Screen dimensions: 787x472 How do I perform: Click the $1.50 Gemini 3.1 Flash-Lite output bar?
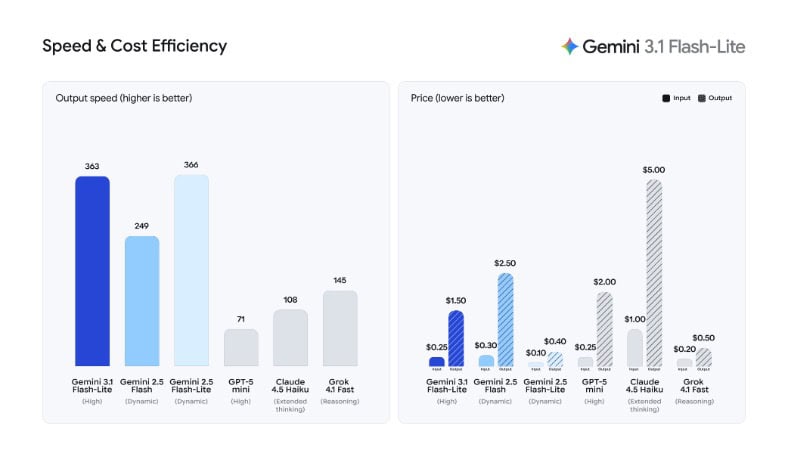click(456, 338)
